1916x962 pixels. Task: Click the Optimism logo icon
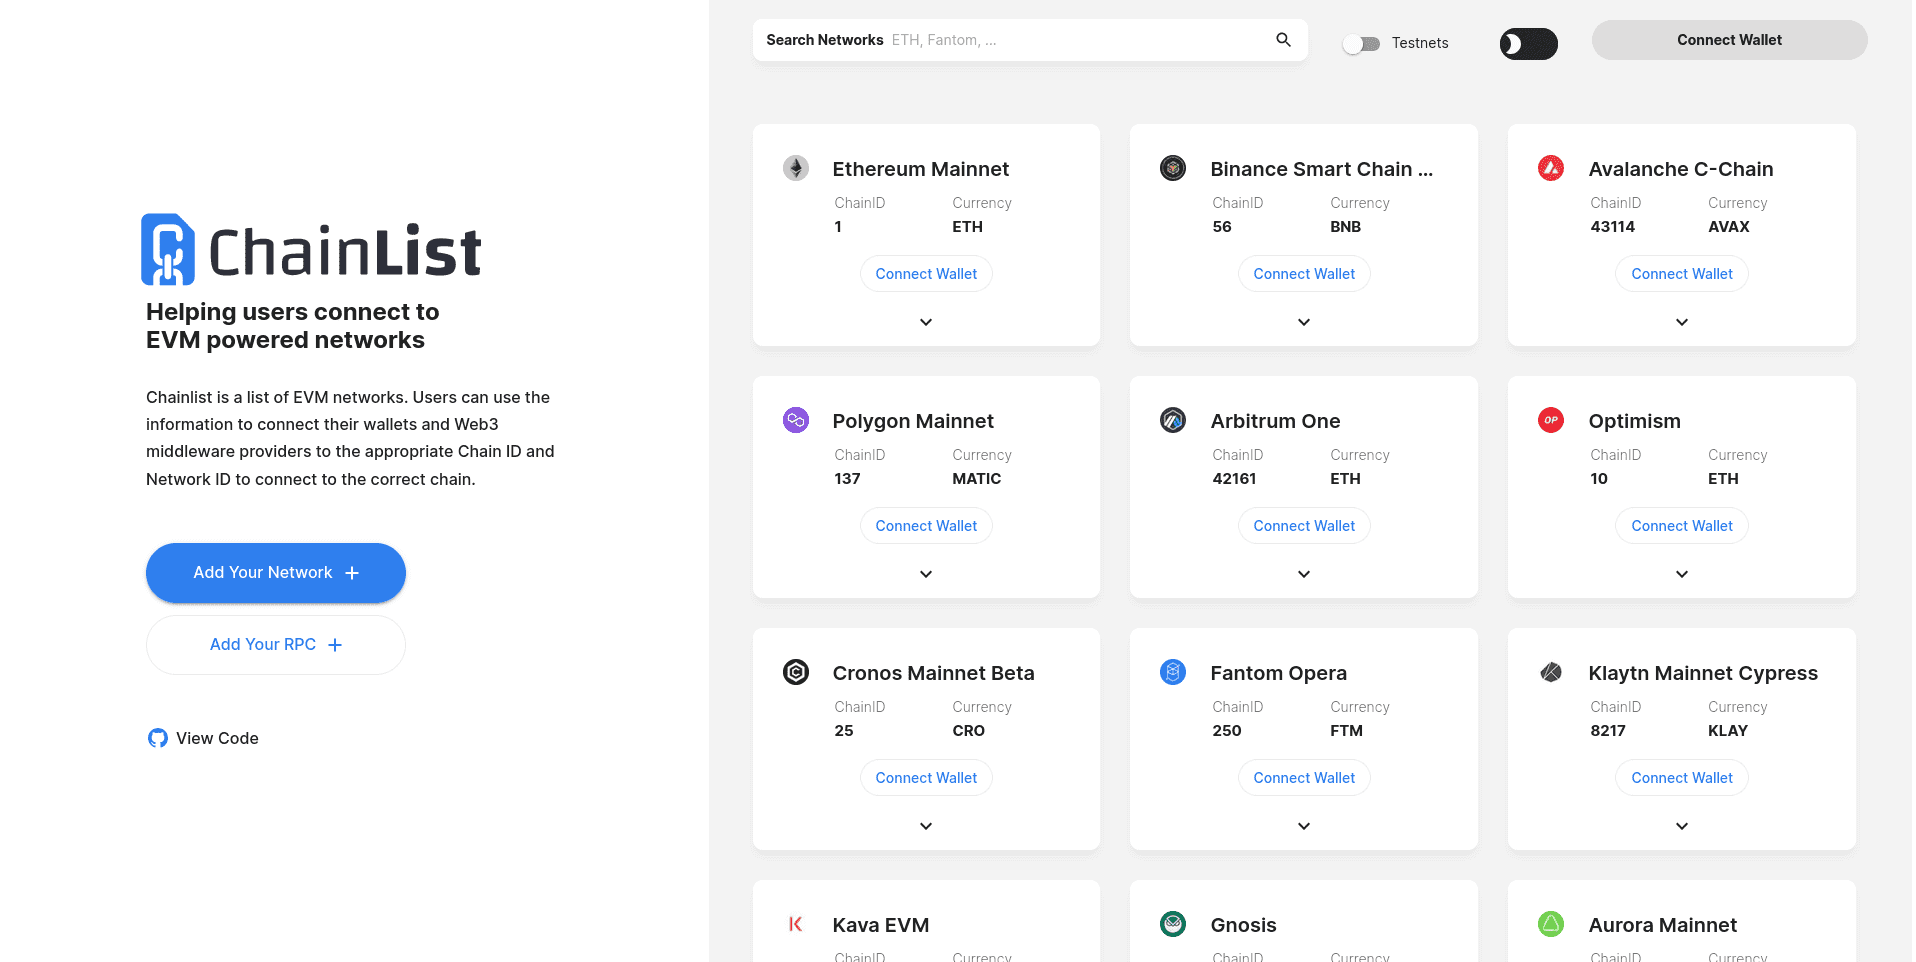tap(1551, 420)
